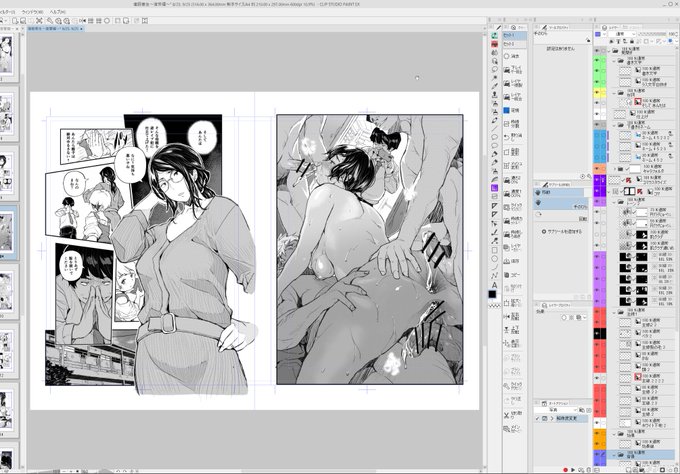Click the scissors cut command in Quick Access
680x474 pixels.
click(506, 415)
